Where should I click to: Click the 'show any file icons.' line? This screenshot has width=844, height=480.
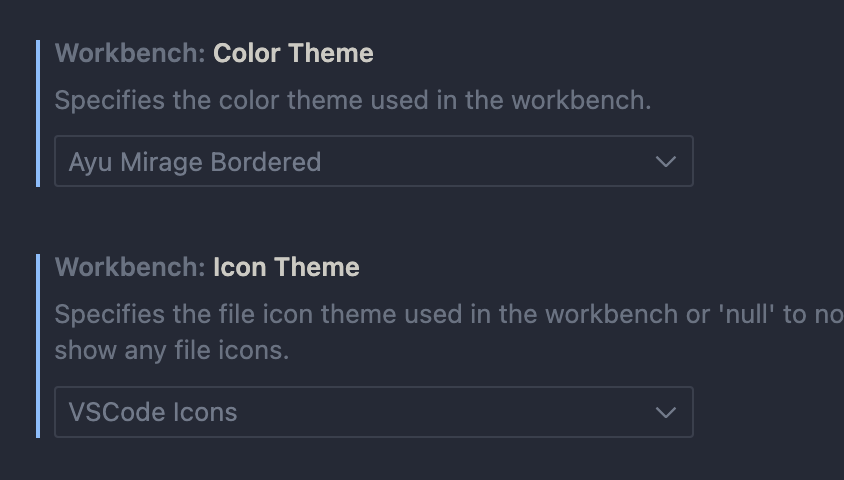point(171,351)
